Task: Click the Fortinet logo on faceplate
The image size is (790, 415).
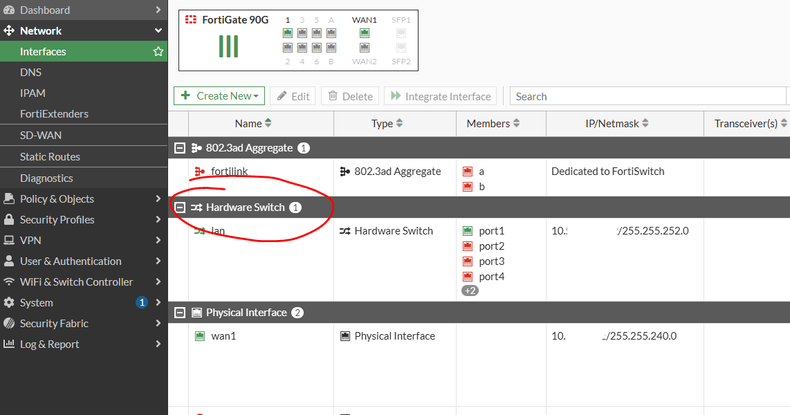Action: point(190,20)
